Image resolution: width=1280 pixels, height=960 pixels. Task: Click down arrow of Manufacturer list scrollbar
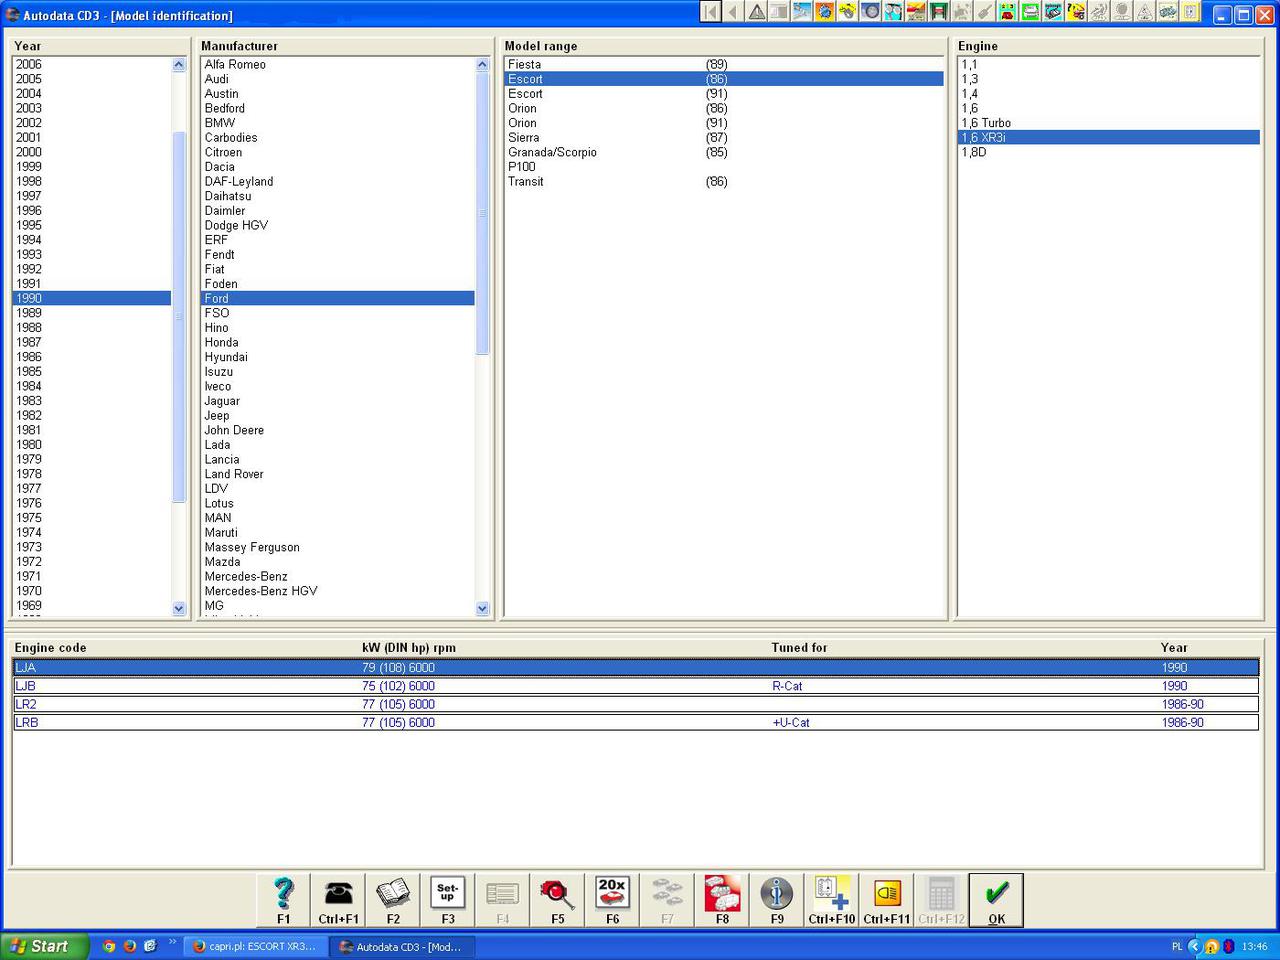482,608
